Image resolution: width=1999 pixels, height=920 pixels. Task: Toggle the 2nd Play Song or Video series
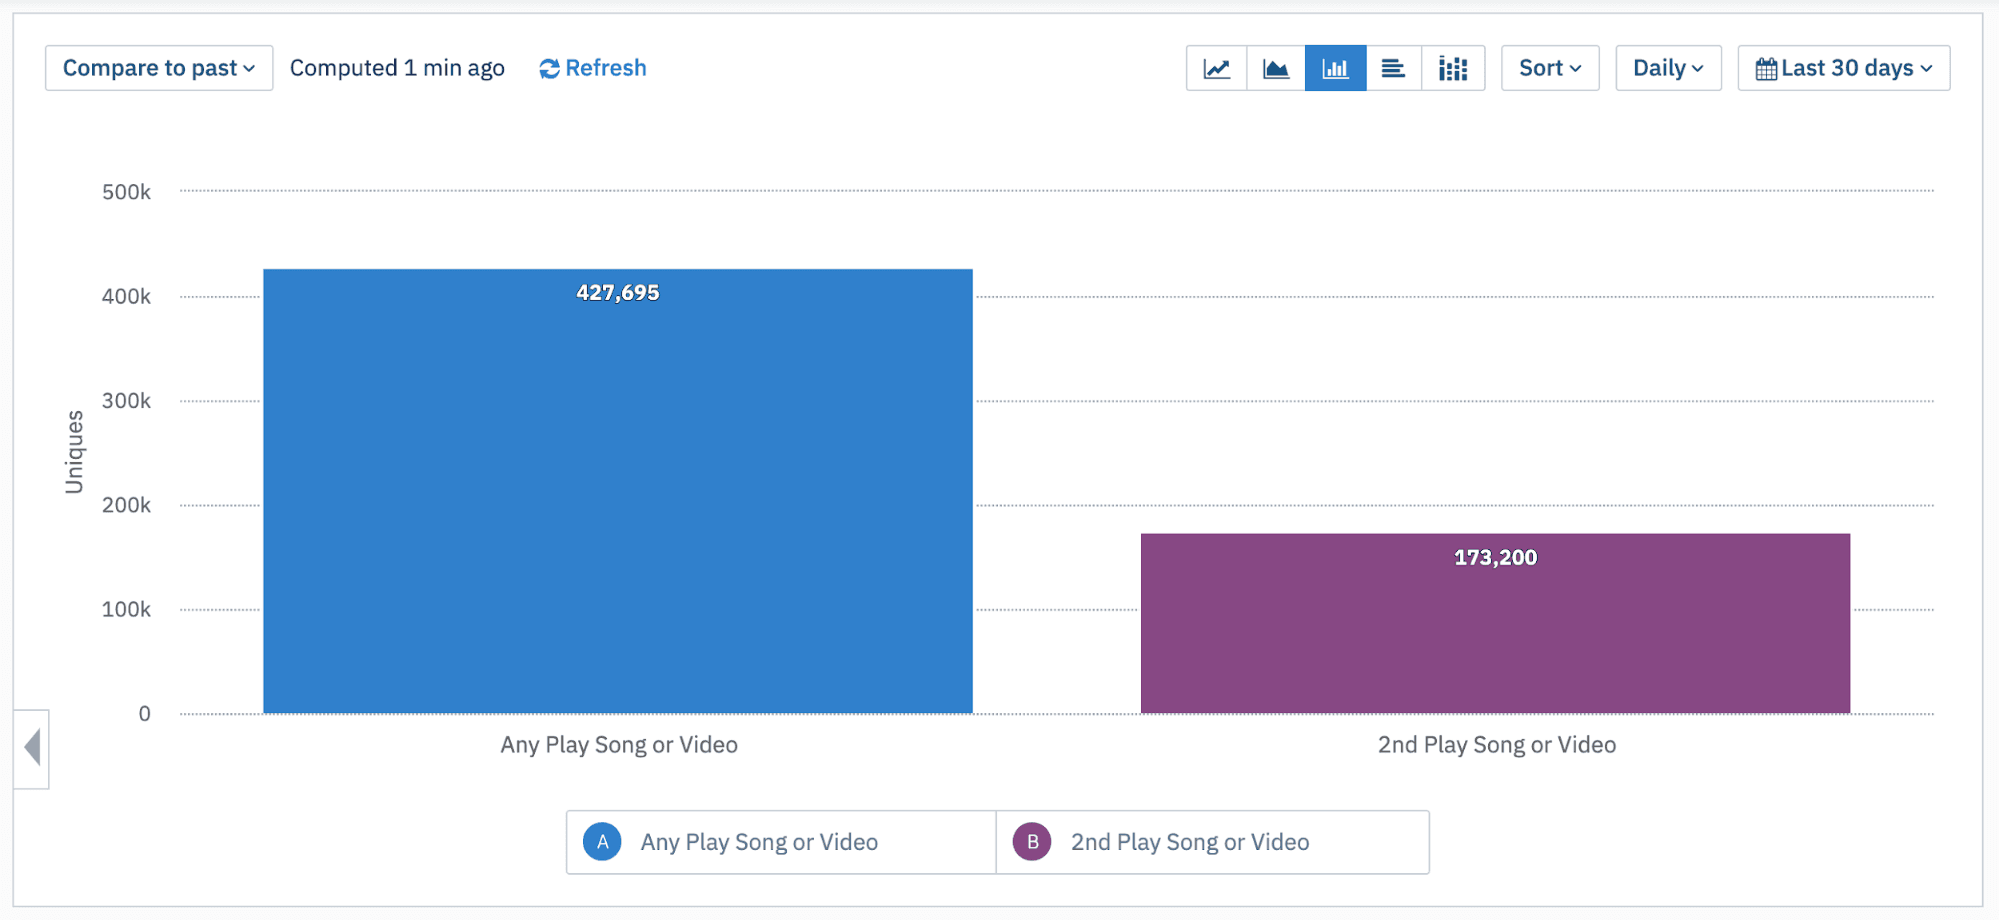coord(1189,841)
